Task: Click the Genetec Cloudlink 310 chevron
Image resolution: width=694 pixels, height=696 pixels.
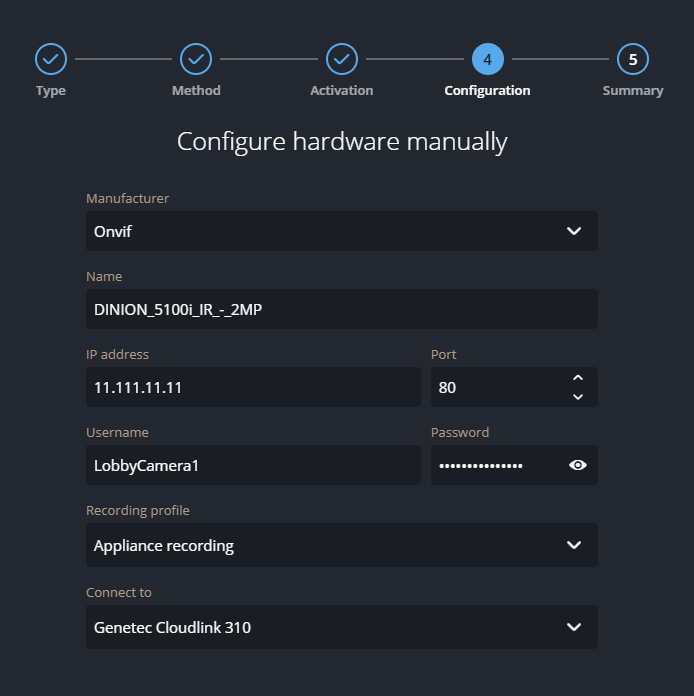Action: tap(574, 627)
